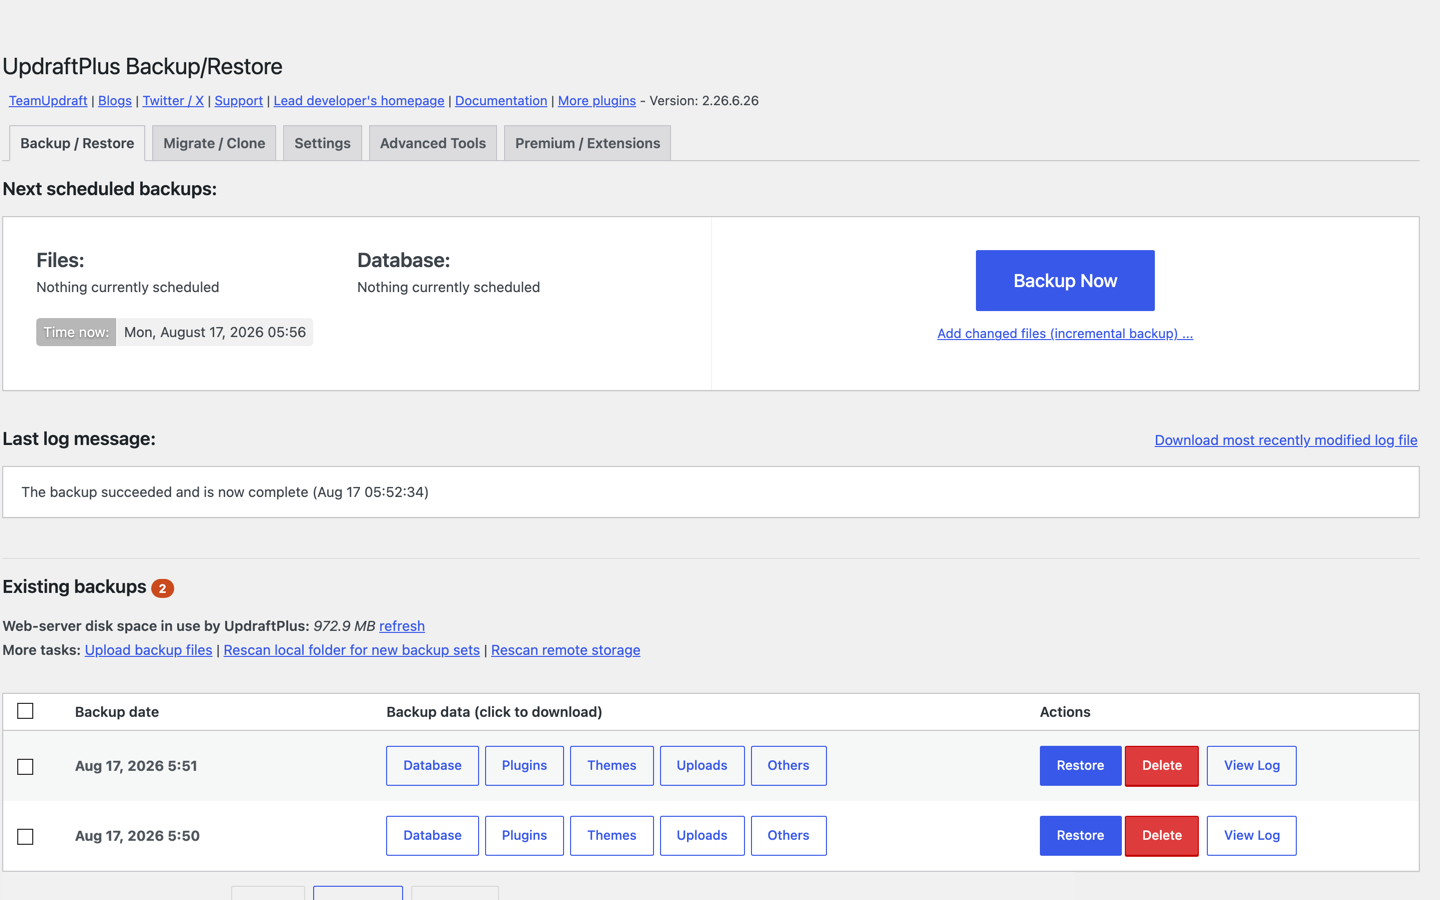Click the "Files:" schedule heading
Image resolution: width=1440 pixels, height=900 pixels.
click(x=60, y=260)
